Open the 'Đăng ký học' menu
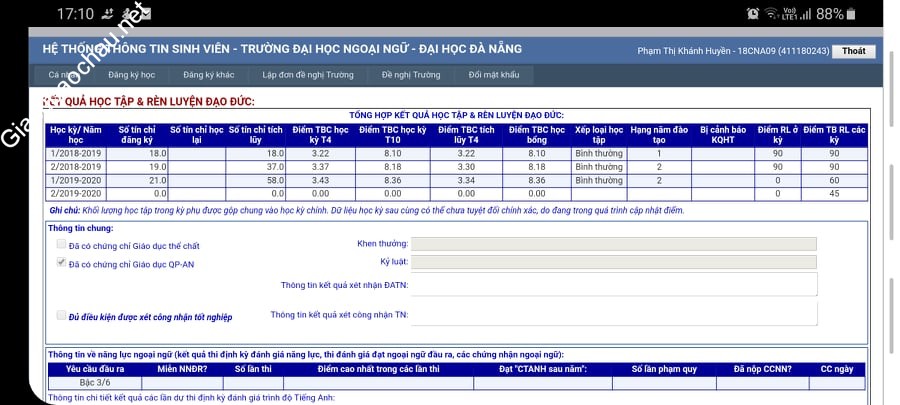The image size is (900, 405). 131,75
